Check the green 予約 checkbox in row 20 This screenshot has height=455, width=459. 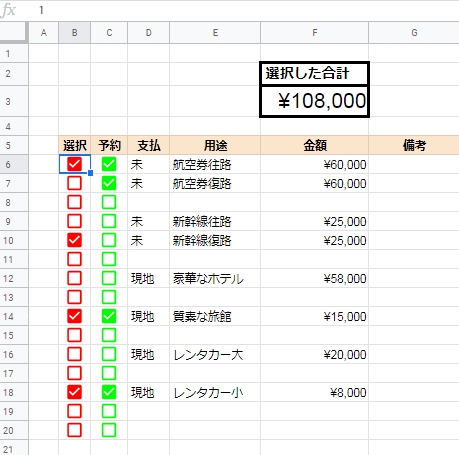(x=109, y=430)
